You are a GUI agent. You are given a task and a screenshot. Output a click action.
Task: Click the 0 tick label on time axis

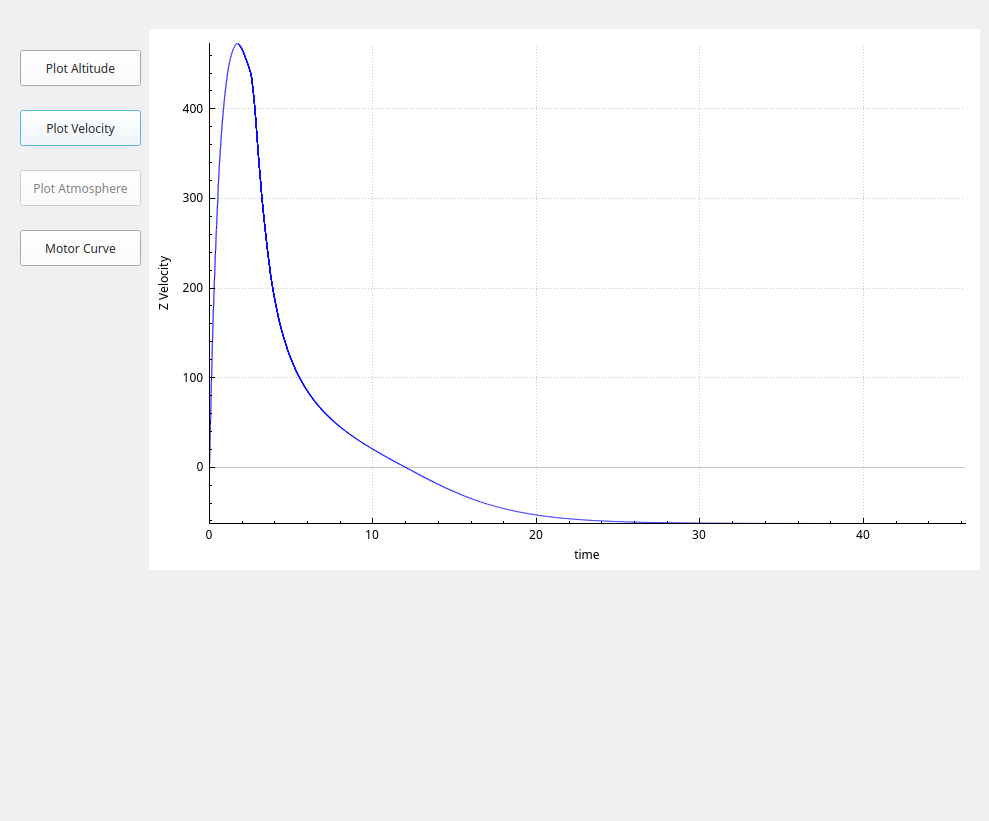pyautogui.click(x=209, y=535)
